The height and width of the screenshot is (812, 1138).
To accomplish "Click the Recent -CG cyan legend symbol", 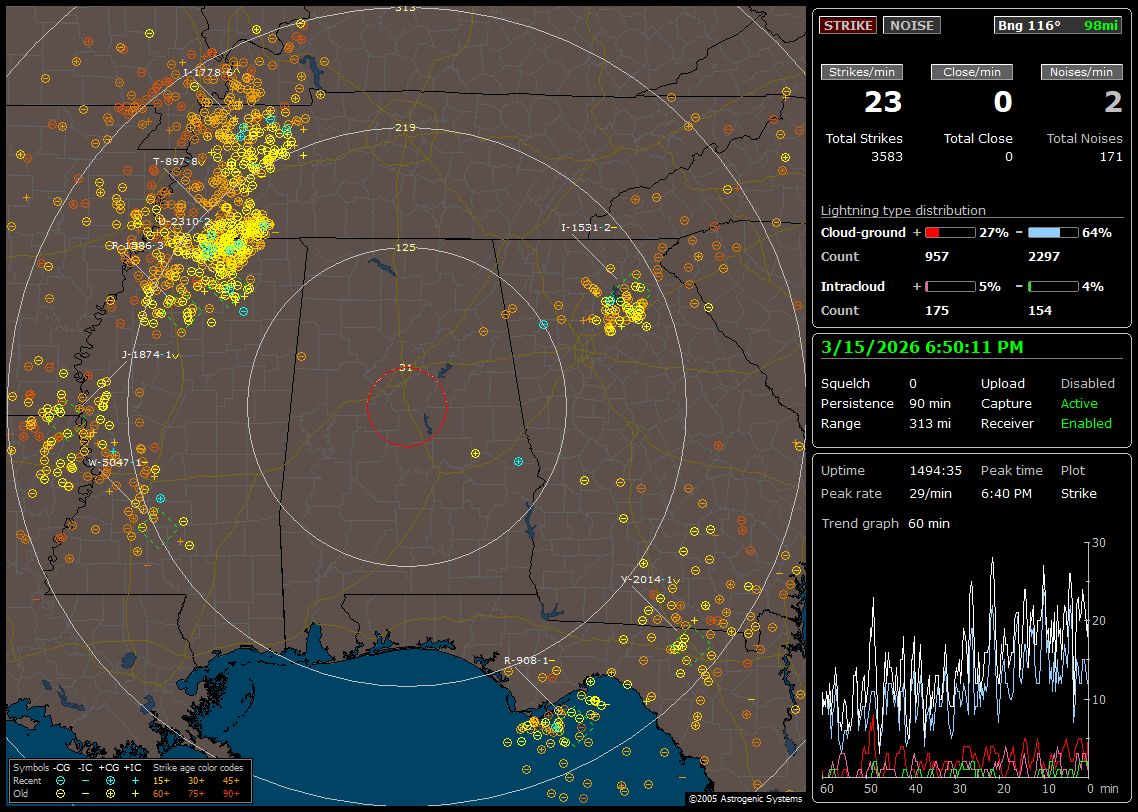I will point(61,780).
